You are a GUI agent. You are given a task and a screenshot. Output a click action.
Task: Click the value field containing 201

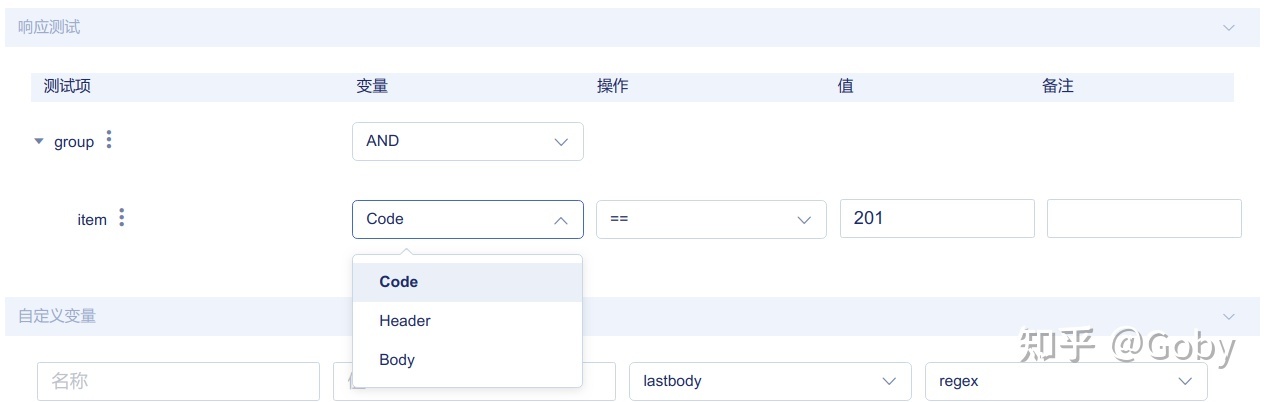pos(936,218)
